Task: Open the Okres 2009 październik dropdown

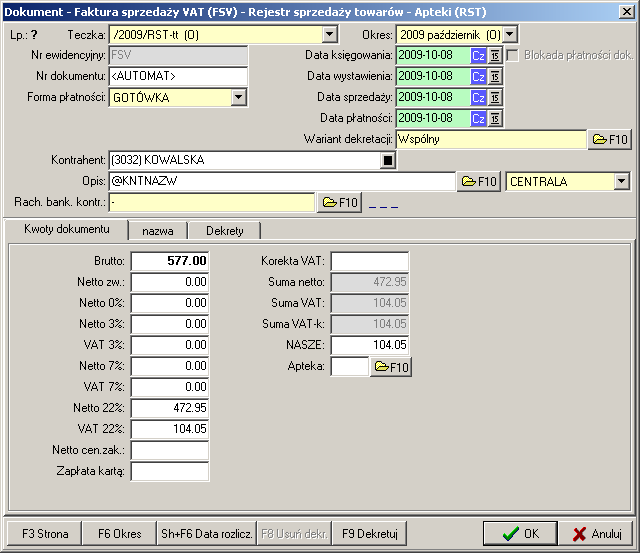Action: 511,35
